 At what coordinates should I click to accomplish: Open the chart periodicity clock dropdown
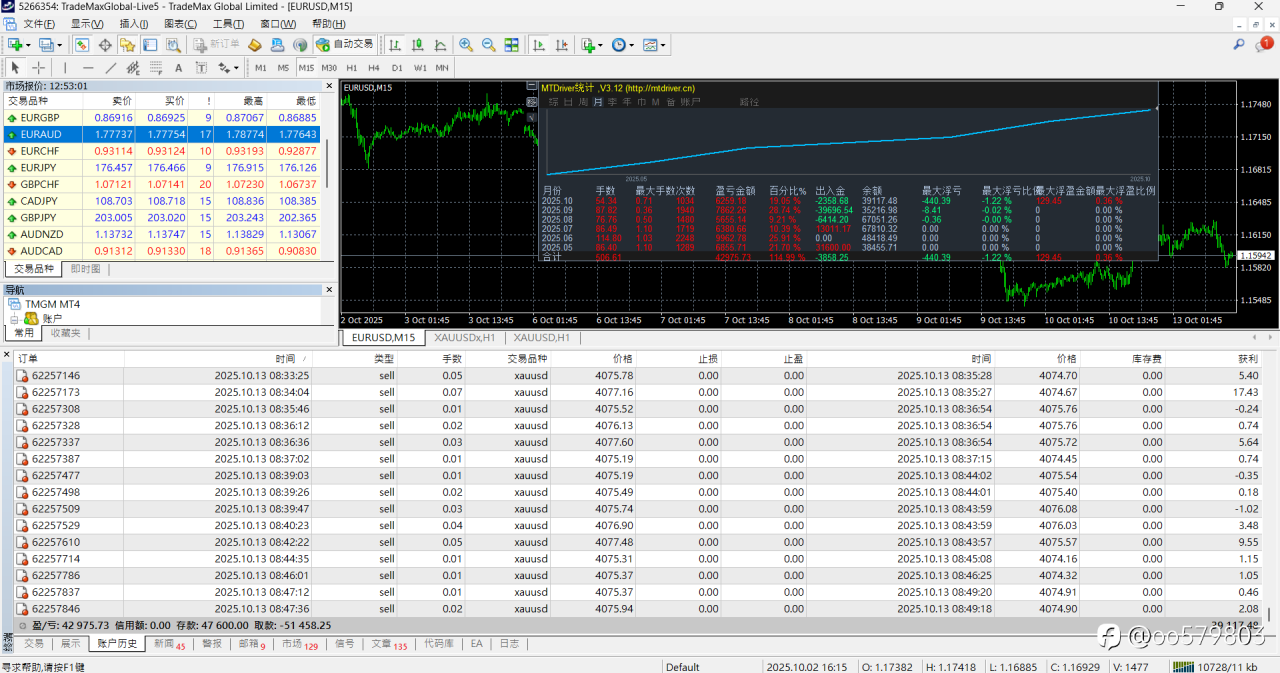623,45
